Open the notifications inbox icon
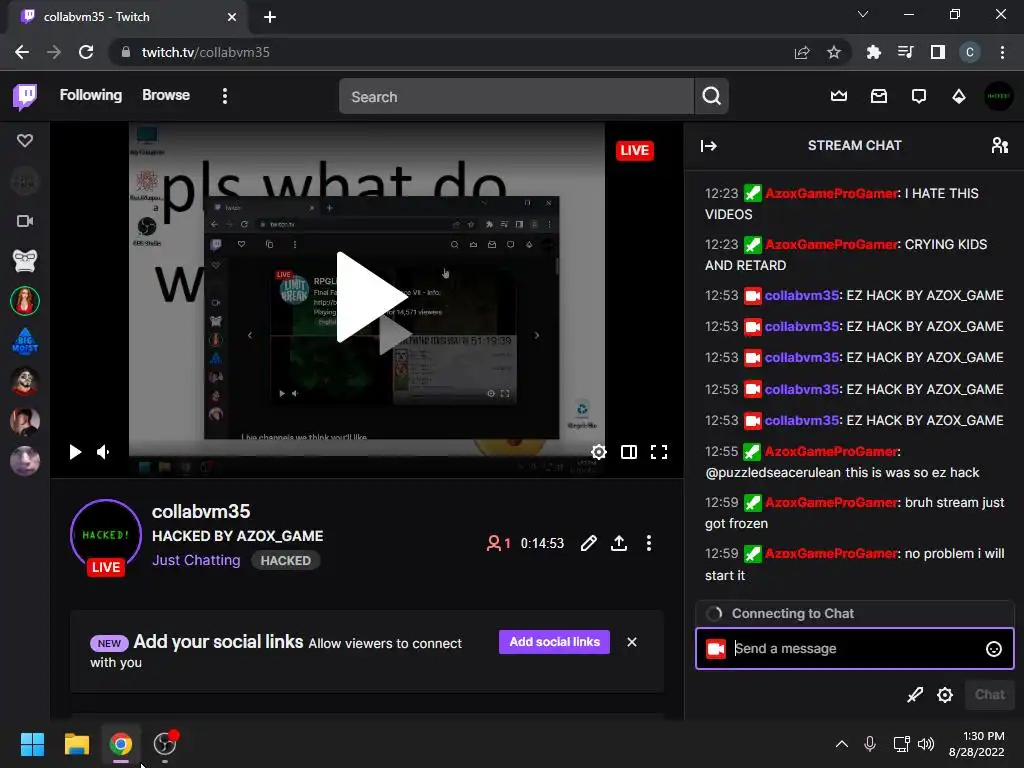Viewport: 1024px width, 768px height. click(879, 97)
